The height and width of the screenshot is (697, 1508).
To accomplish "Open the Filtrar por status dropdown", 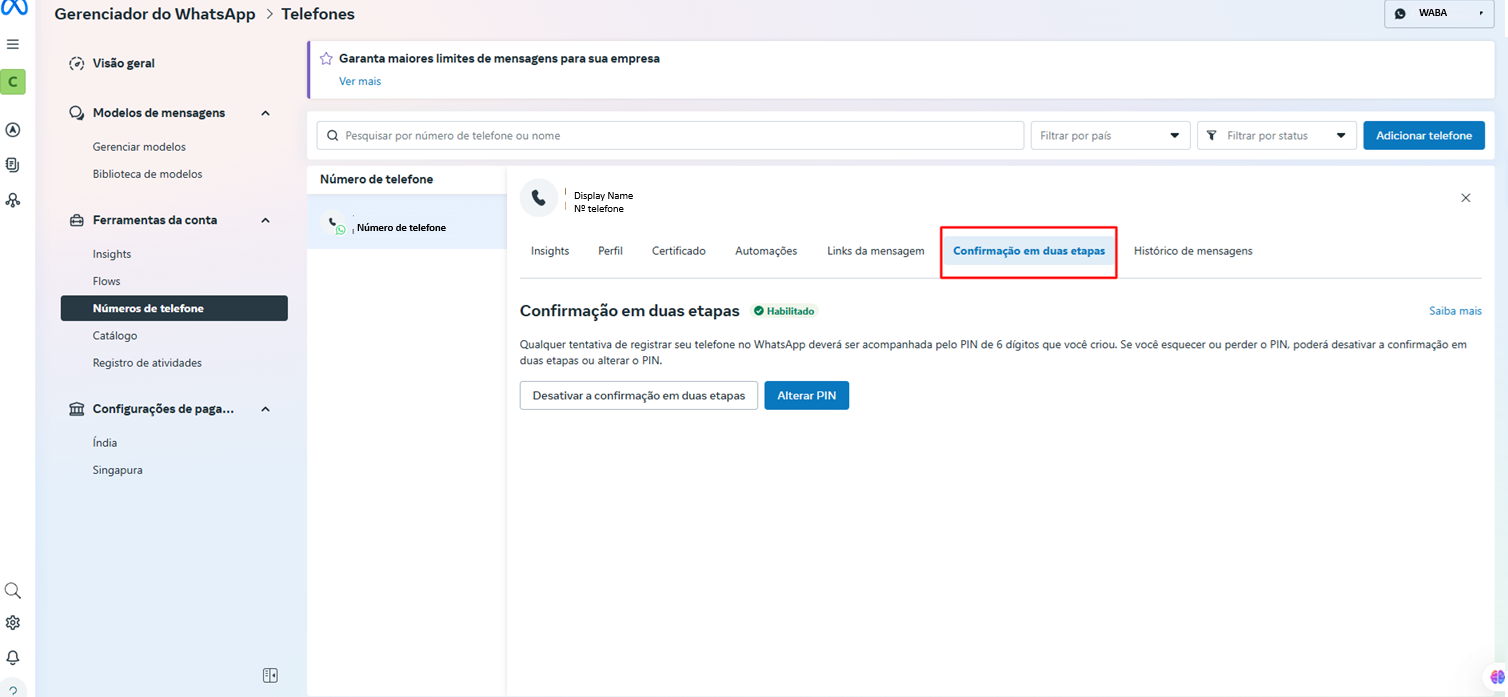I will (x=1276, y=136).
